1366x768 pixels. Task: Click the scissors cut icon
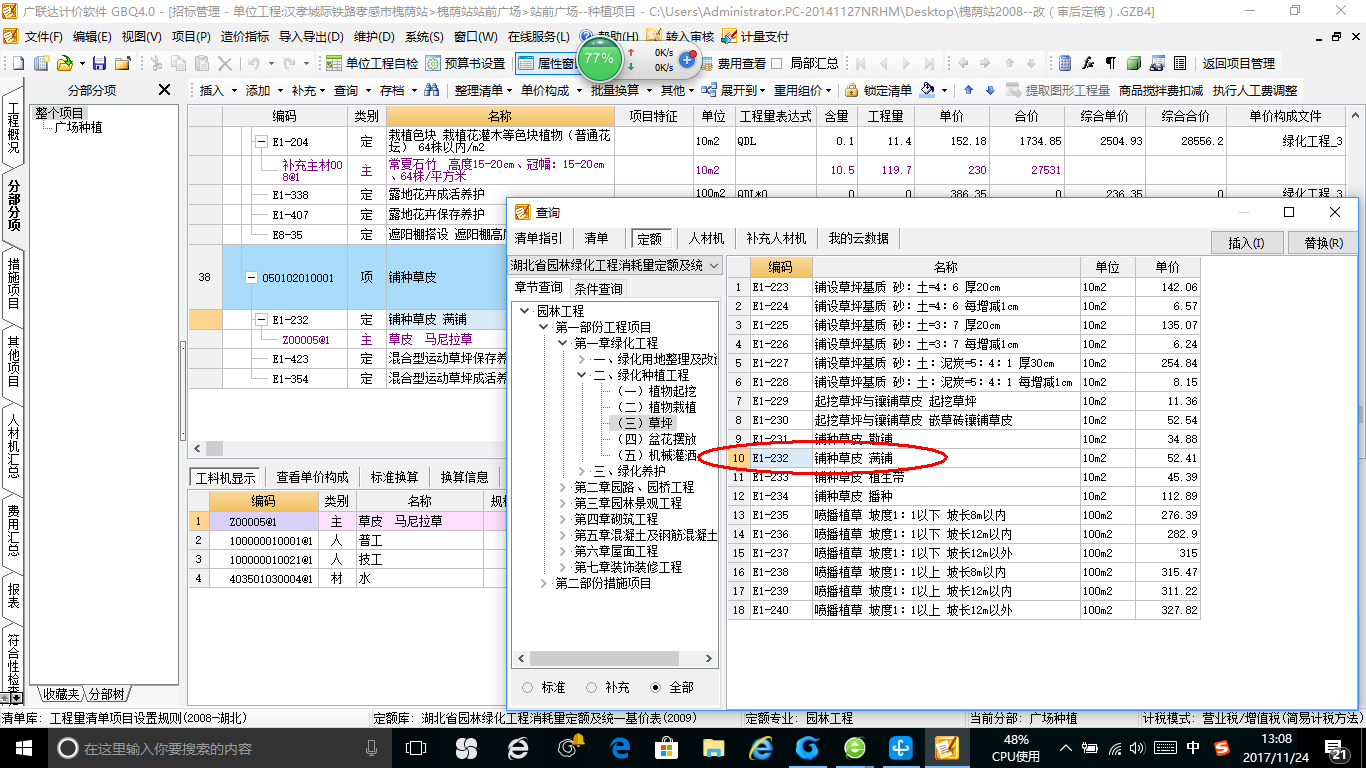156,63
